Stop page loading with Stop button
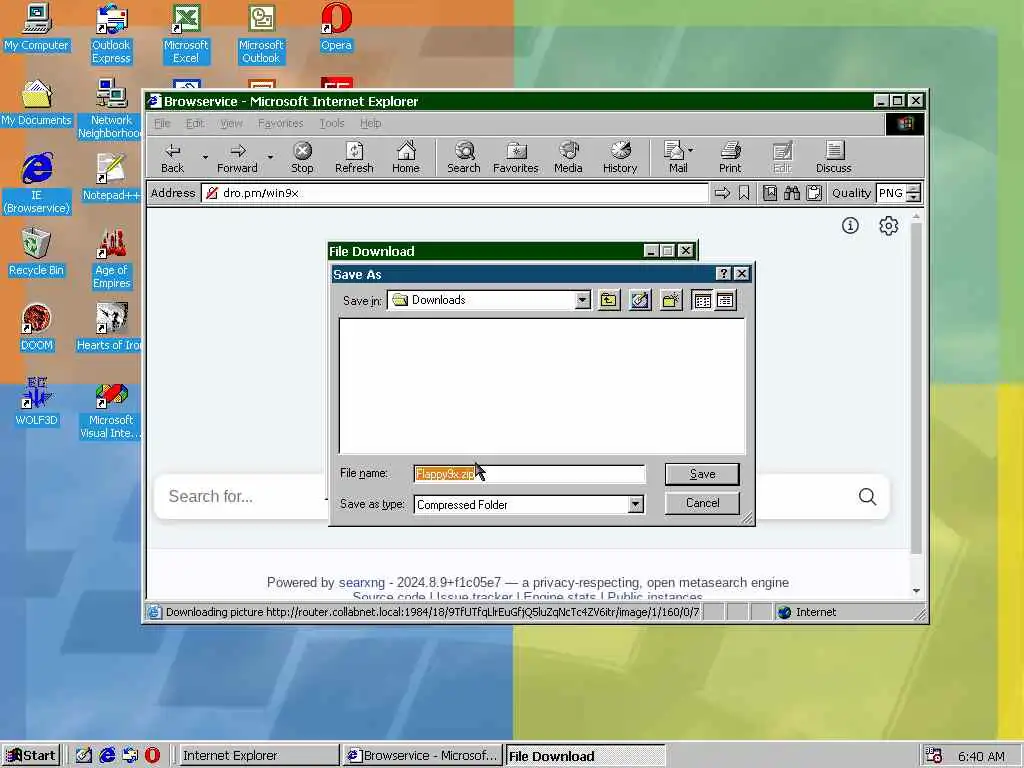This screenshot has height=768, width=1024. pyautogui.click(x=302, y=158)
